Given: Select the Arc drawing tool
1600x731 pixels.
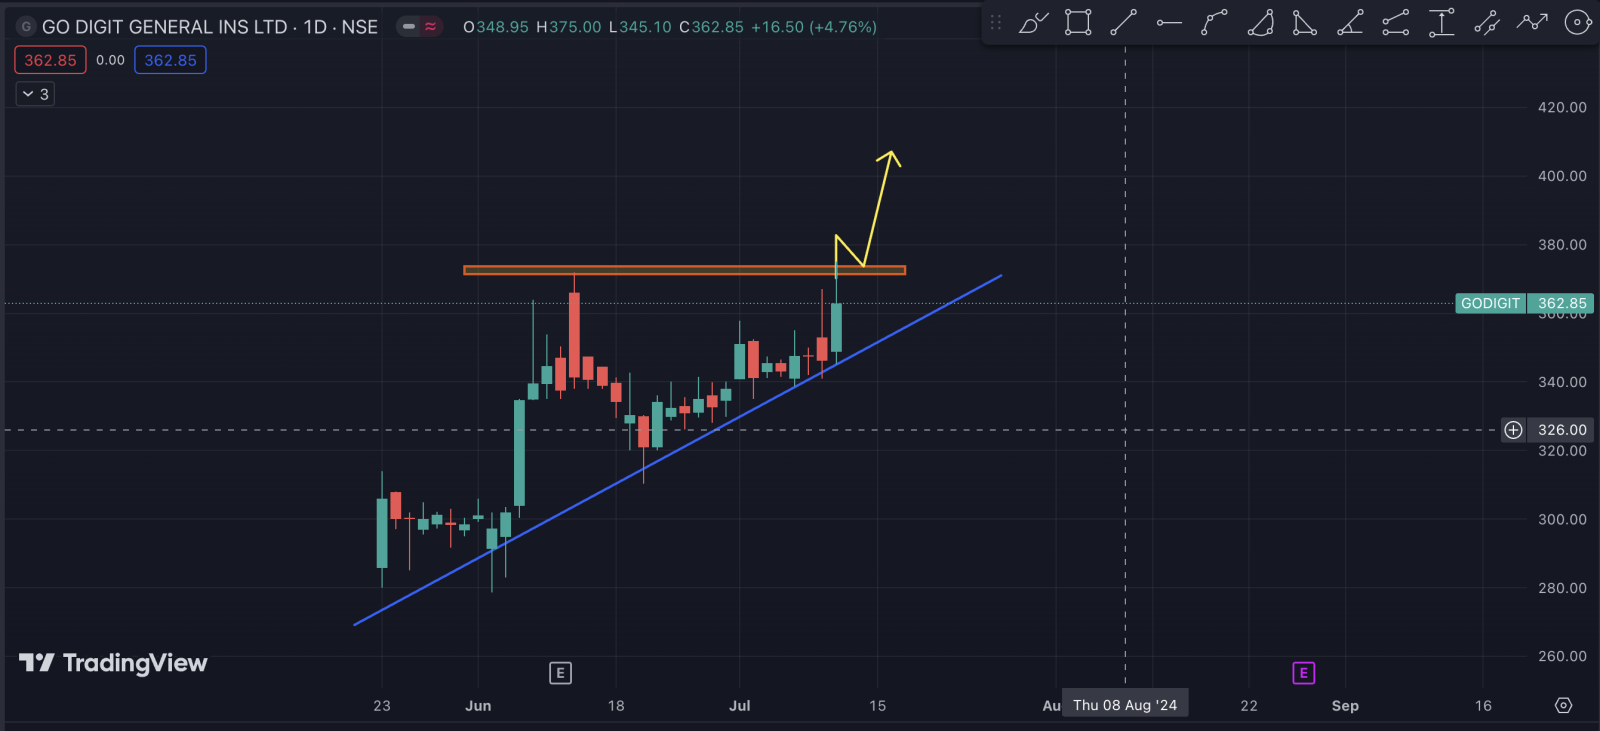Looking at the screenshot, I should [x=1260, y=22].
